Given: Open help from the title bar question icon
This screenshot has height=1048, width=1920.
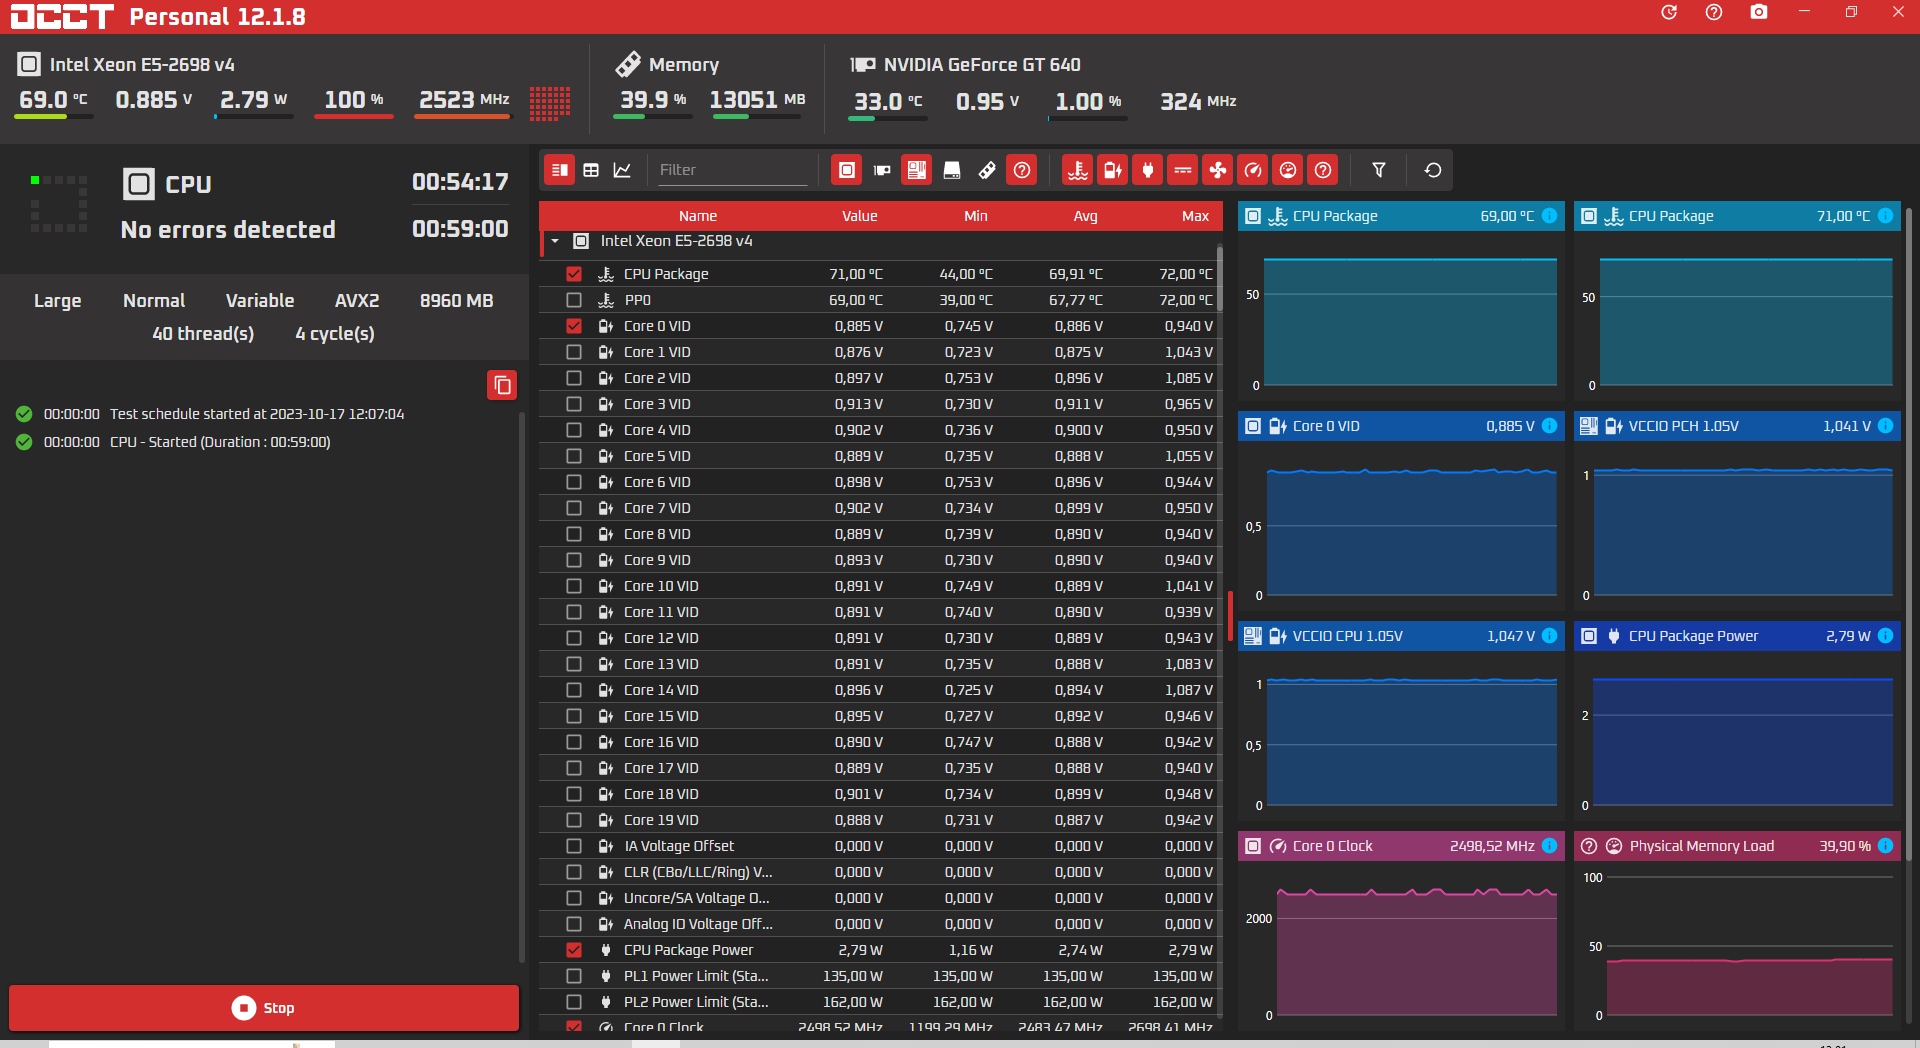Looking at the screenshot, I should pos(1714,12).
